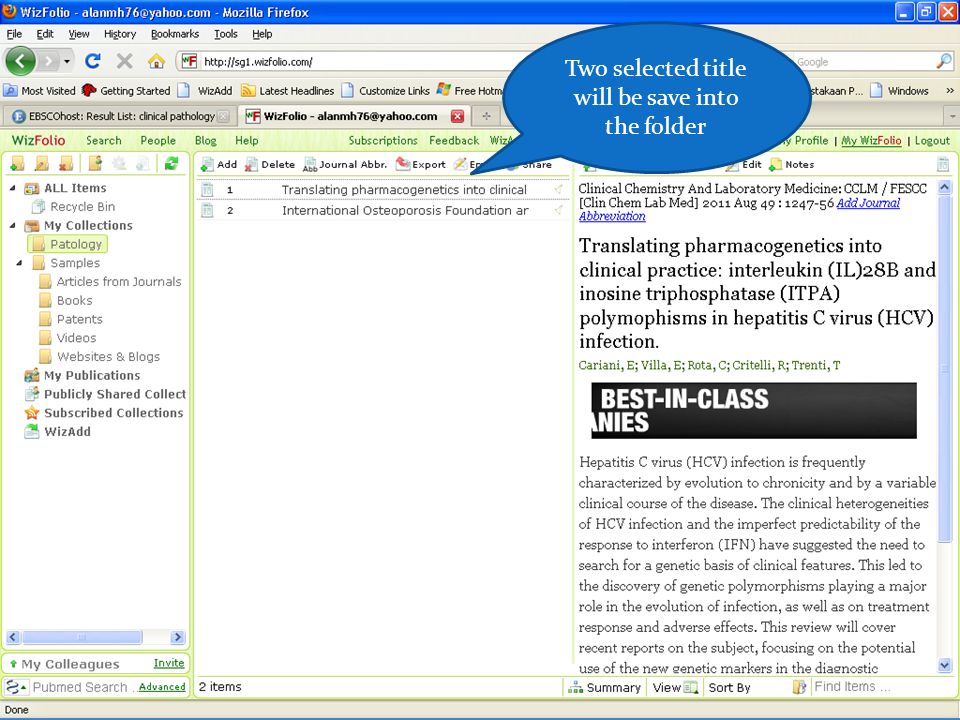Image resolution: width=960 pixels, height=720 pixels.
Task: Click the Pubmed Search input field
Action: (x=83, y=687)
